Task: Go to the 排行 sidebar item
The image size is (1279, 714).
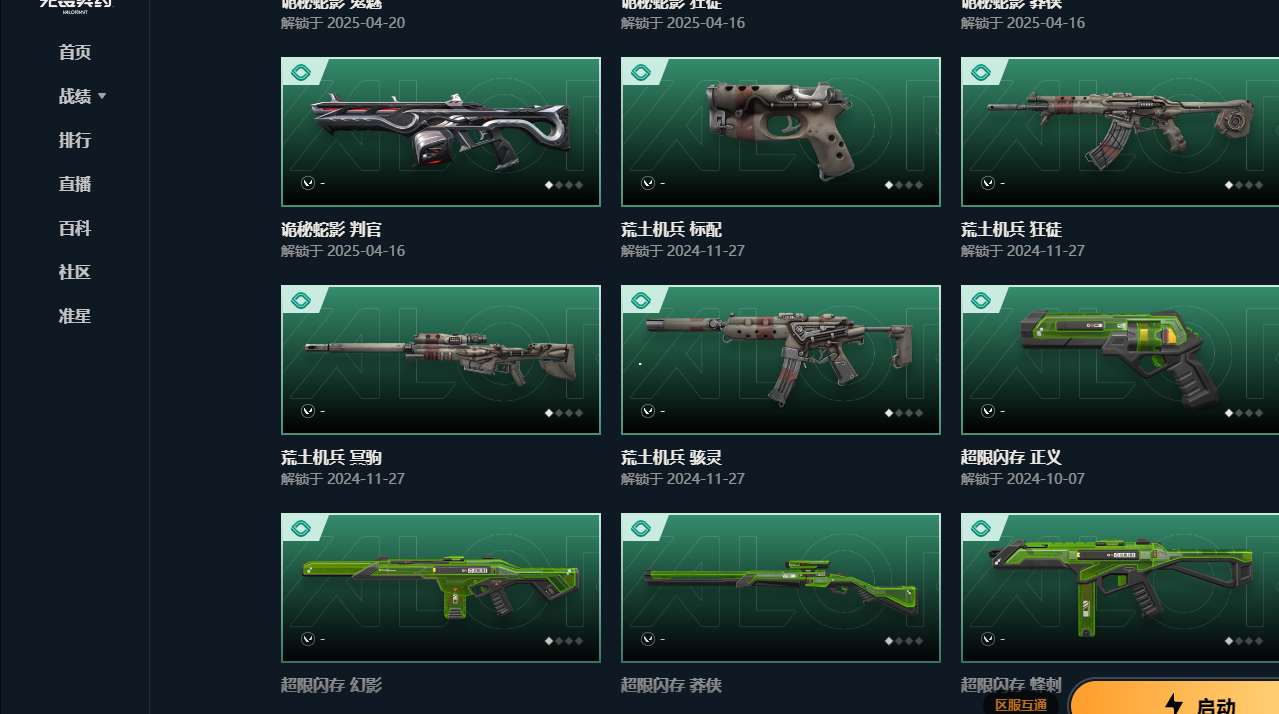Action: (x=75, y=140)
